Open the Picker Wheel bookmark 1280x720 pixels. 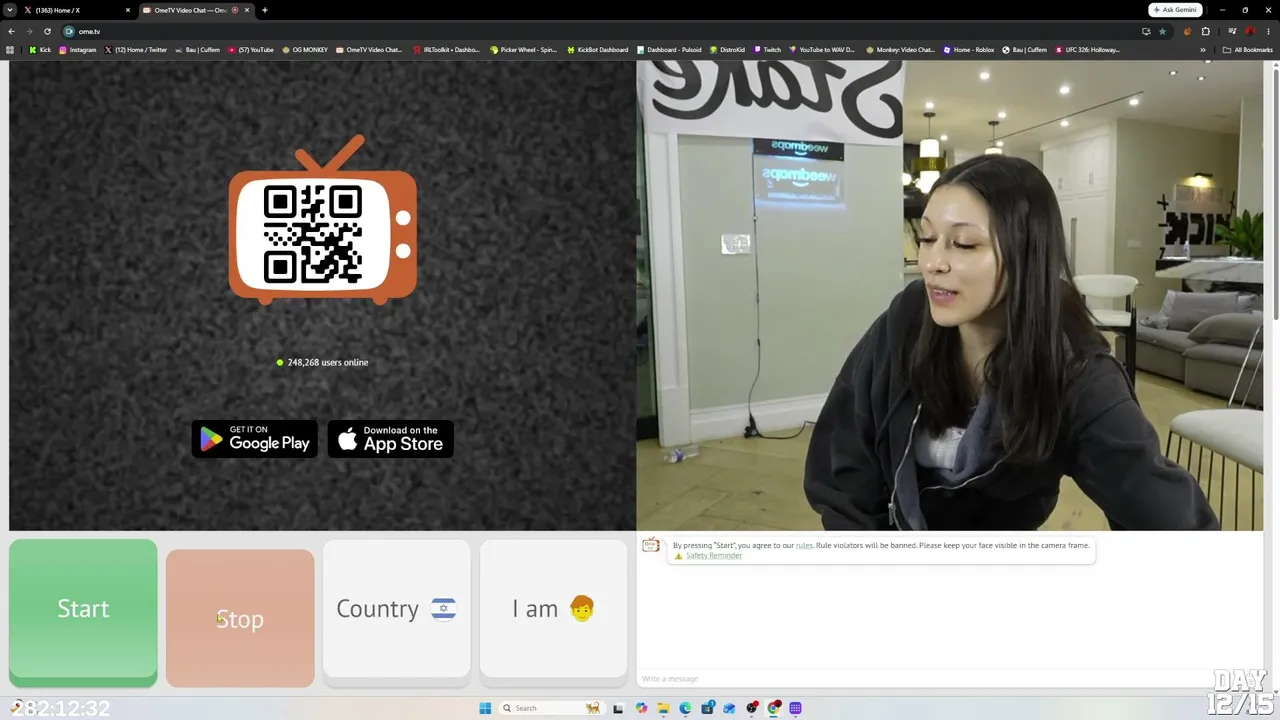click(x=523, y=50)
